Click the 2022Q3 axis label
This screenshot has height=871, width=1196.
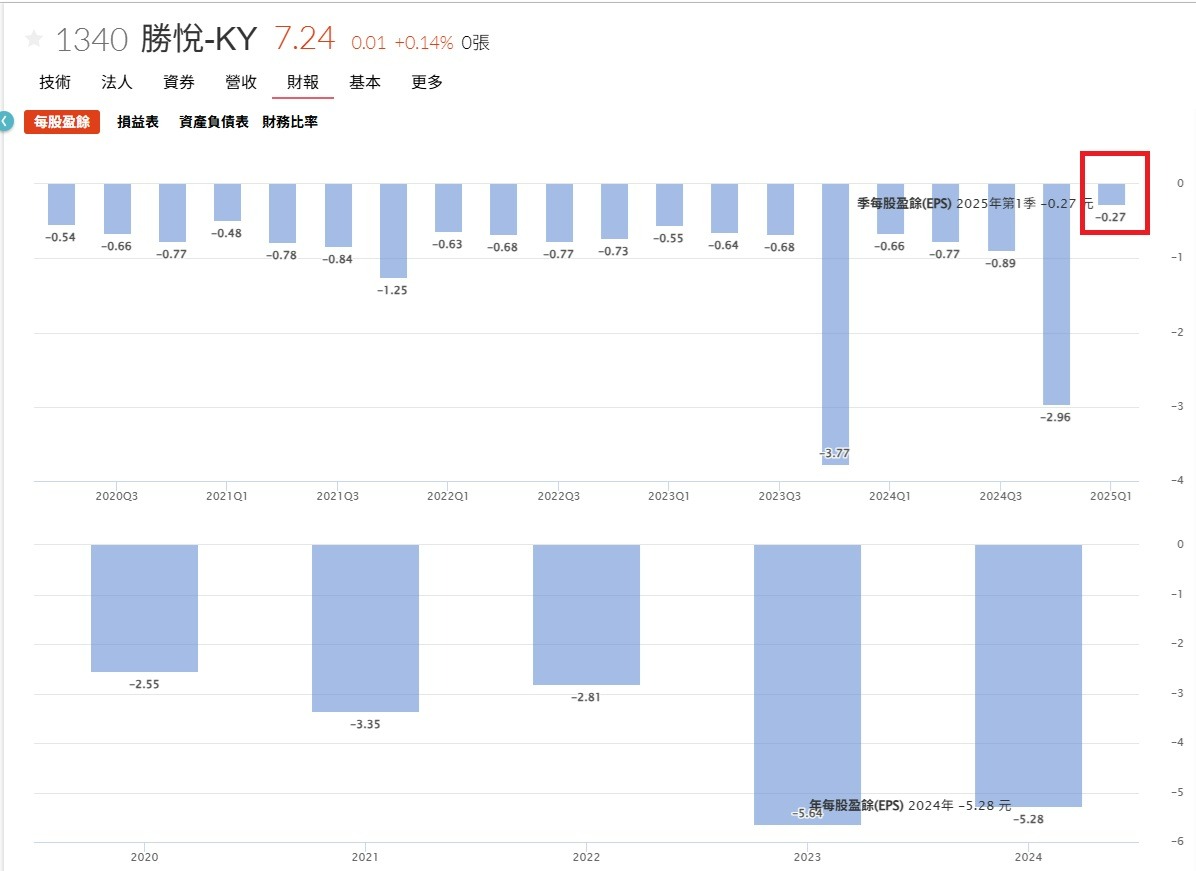click(x=558, y=496)
